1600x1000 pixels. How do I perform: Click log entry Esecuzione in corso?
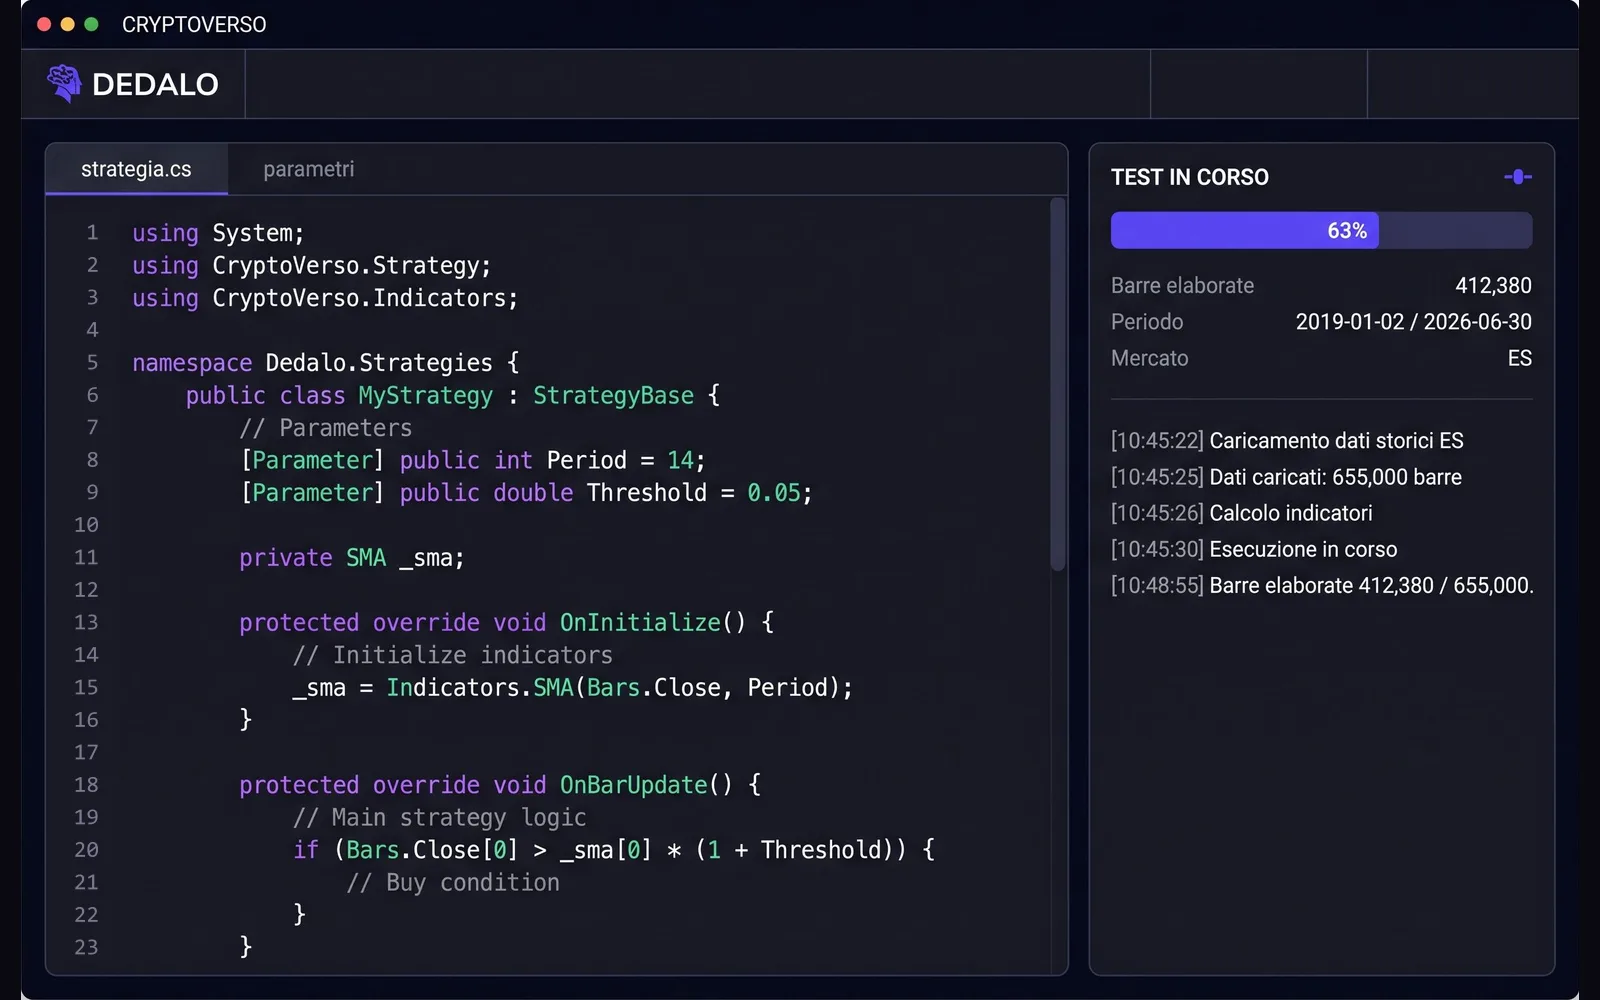point(1254,549)
